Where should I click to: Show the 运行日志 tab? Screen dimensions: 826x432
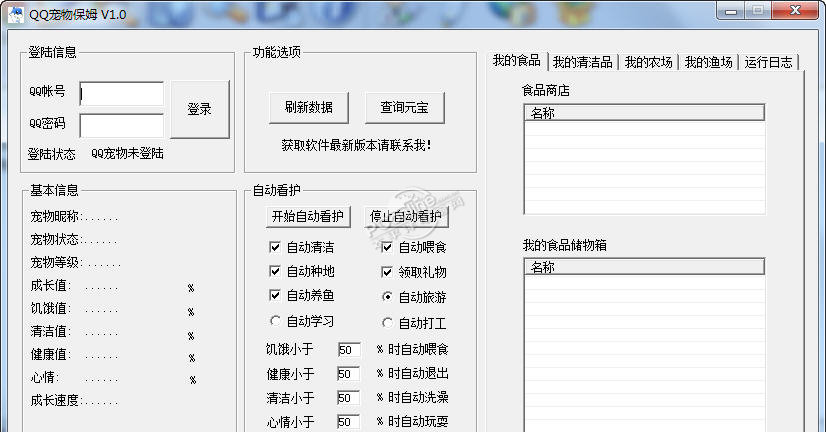pos(769,62)
